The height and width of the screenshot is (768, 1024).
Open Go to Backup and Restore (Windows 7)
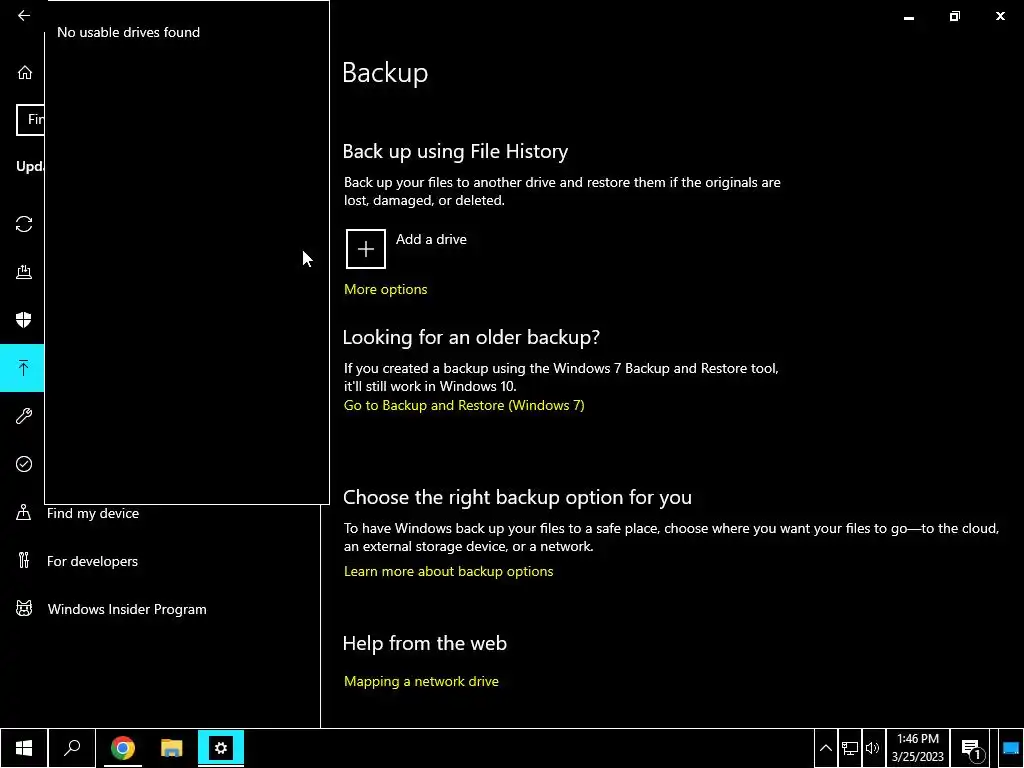click(x=464, y=405)
